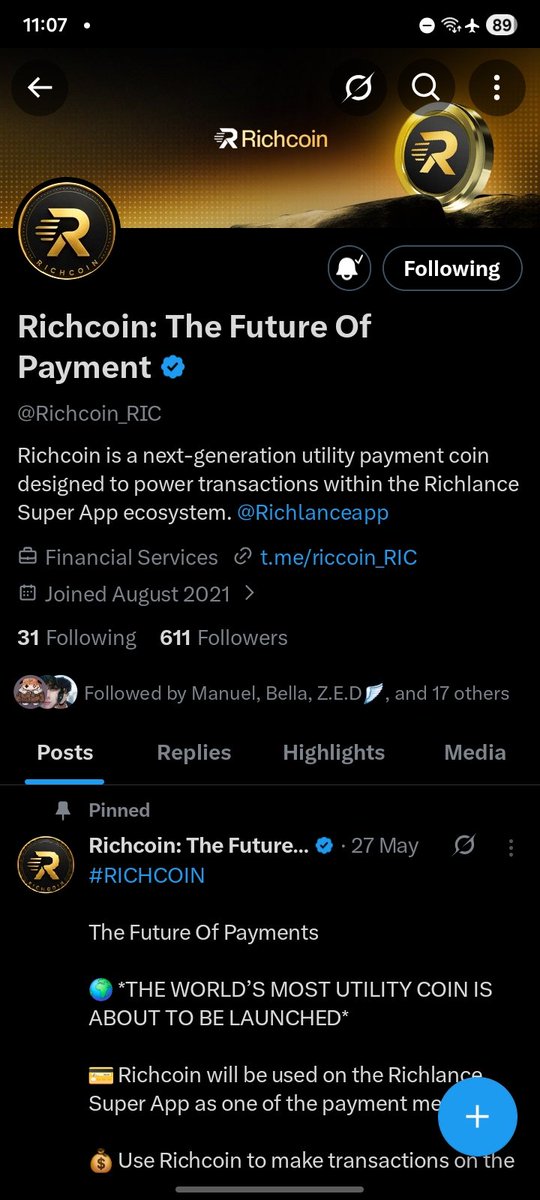View the 611 Followers list
540x1200 pixels.
tap(224, 637)
